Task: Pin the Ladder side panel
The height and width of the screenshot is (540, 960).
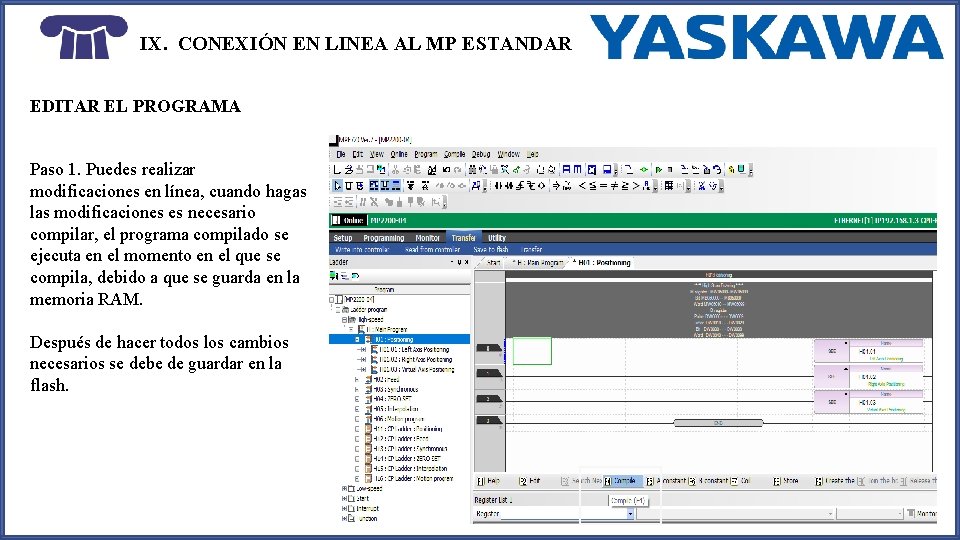Action: 459,262
